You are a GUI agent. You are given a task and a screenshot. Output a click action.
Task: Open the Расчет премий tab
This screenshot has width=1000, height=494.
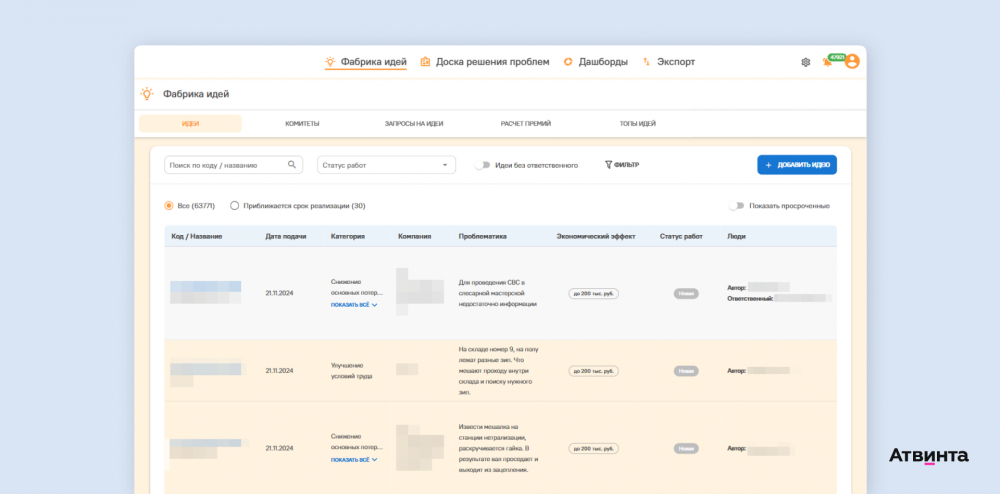point(526,124)
